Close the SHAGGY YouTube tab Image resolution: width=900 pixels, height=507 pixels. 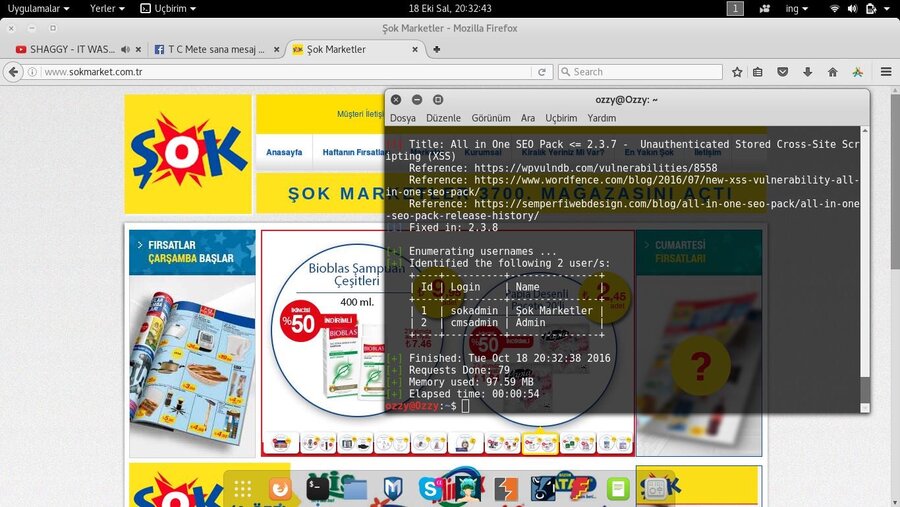coord(138,49)
